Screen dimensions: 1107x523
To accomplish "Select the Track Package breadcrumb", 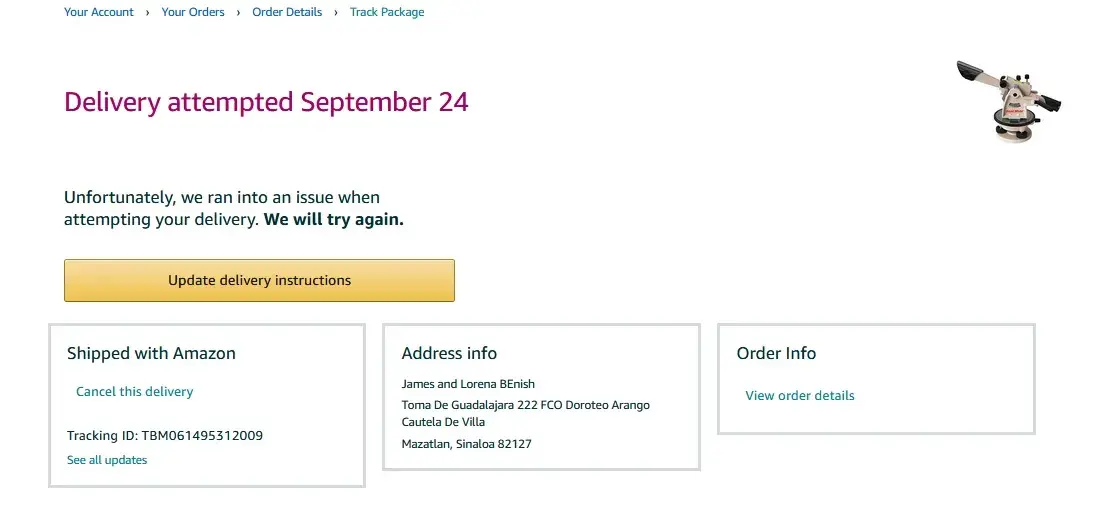I will (x=387, y=12).
